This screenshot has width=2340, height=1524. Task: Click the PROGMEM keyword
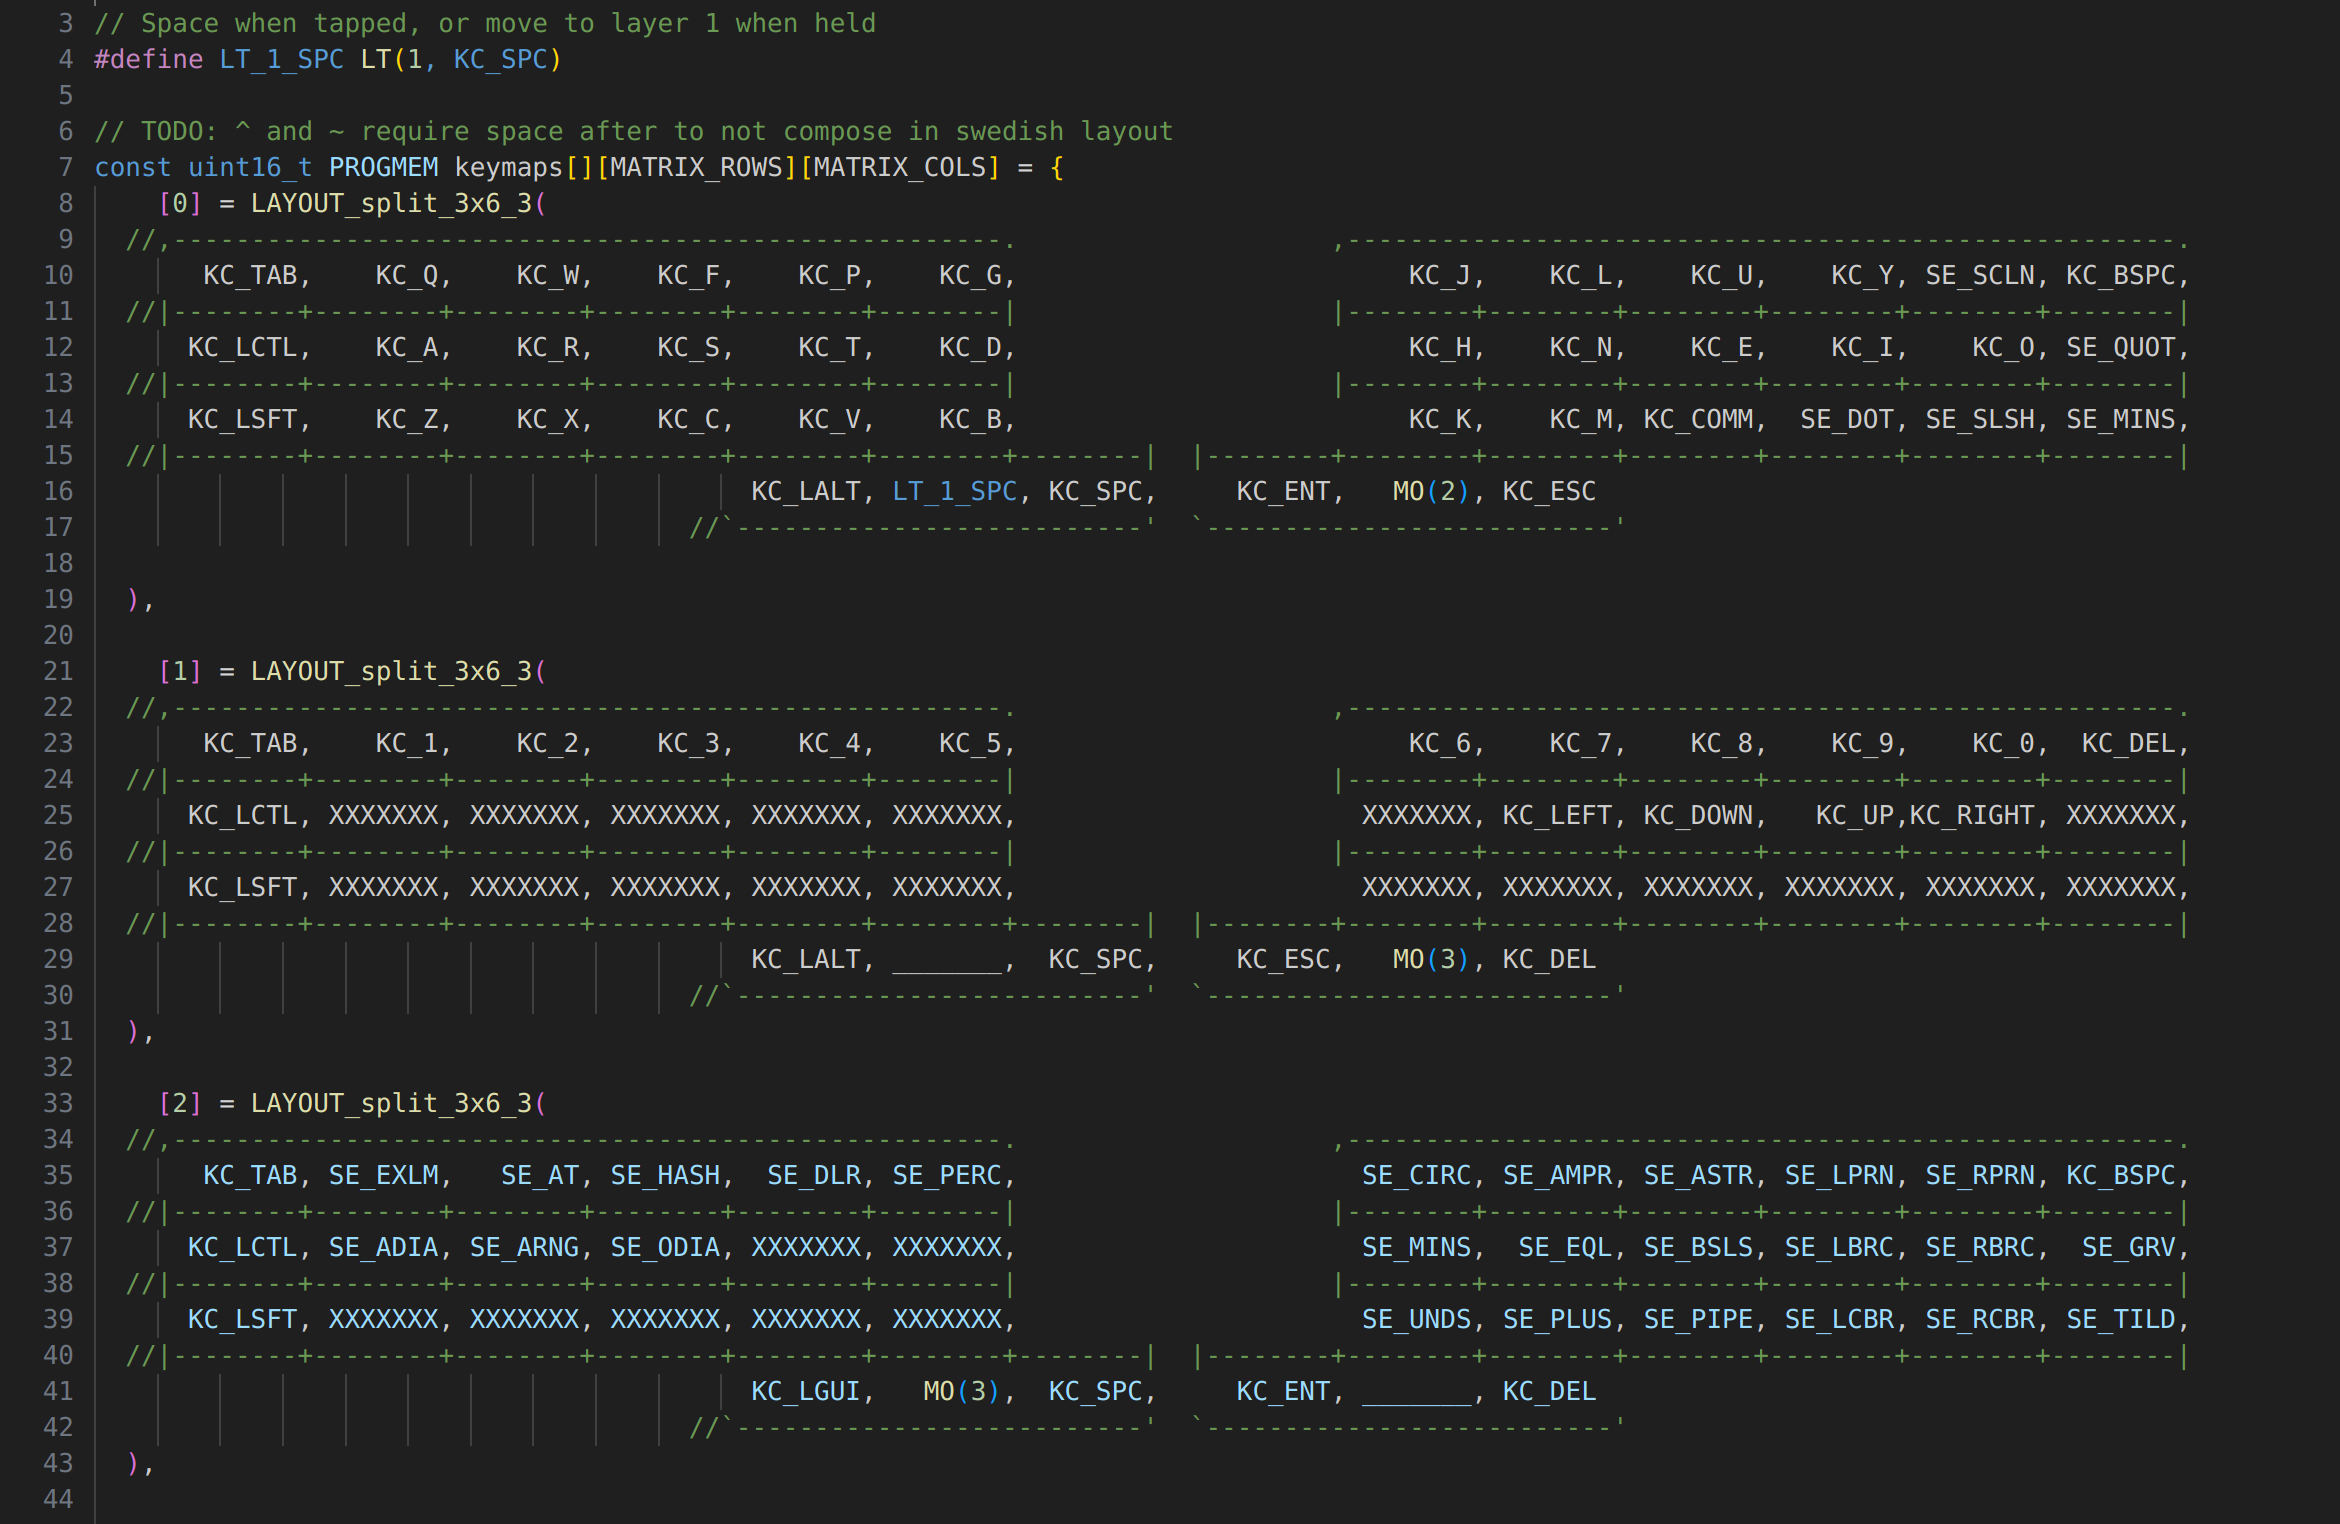(383, 167)
